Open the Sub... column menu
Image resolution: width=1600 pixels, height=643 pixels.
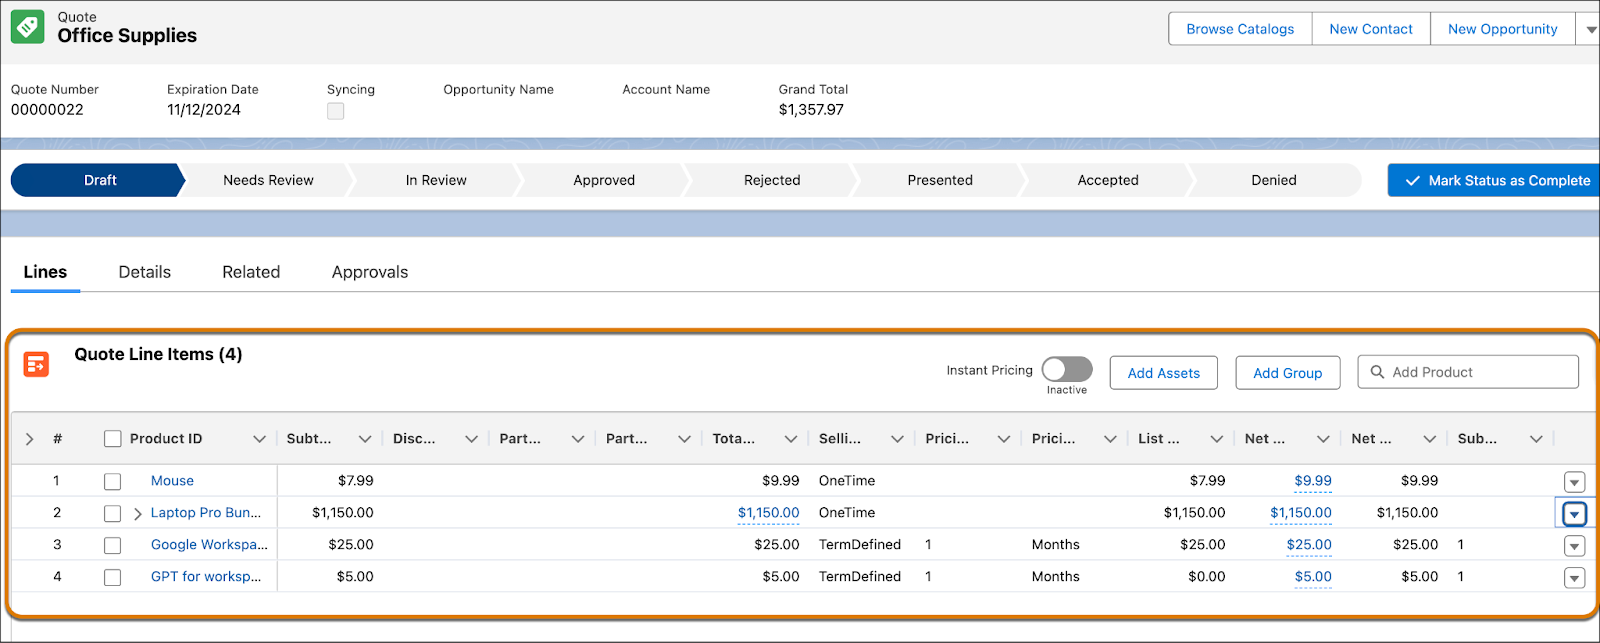(1536, 439)
